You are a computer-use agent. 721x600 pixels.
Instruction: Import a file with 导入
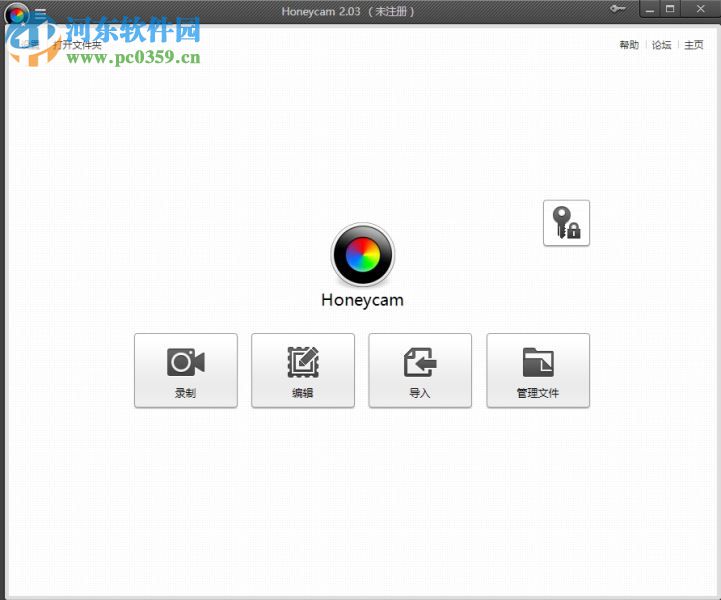[x=420, y=371]
